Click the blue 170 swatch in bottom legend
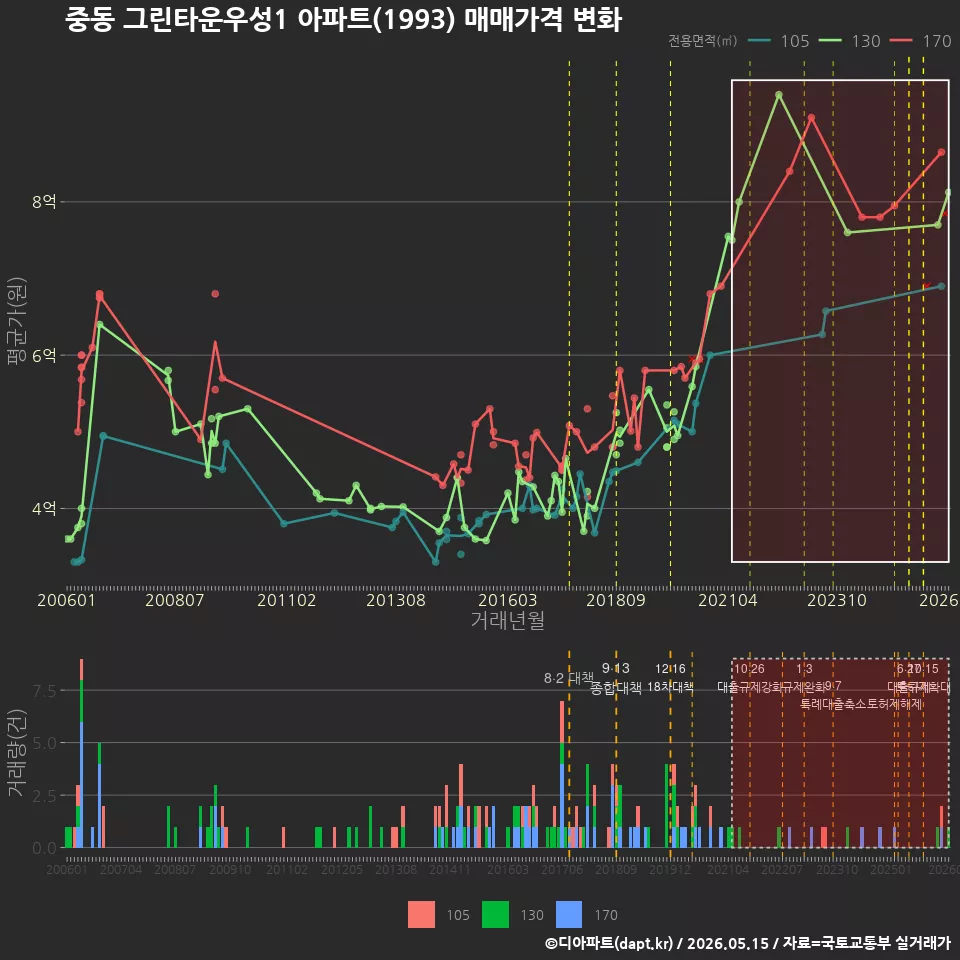The image size is (960, 960). pyautogui.click(x=569, y=915)
